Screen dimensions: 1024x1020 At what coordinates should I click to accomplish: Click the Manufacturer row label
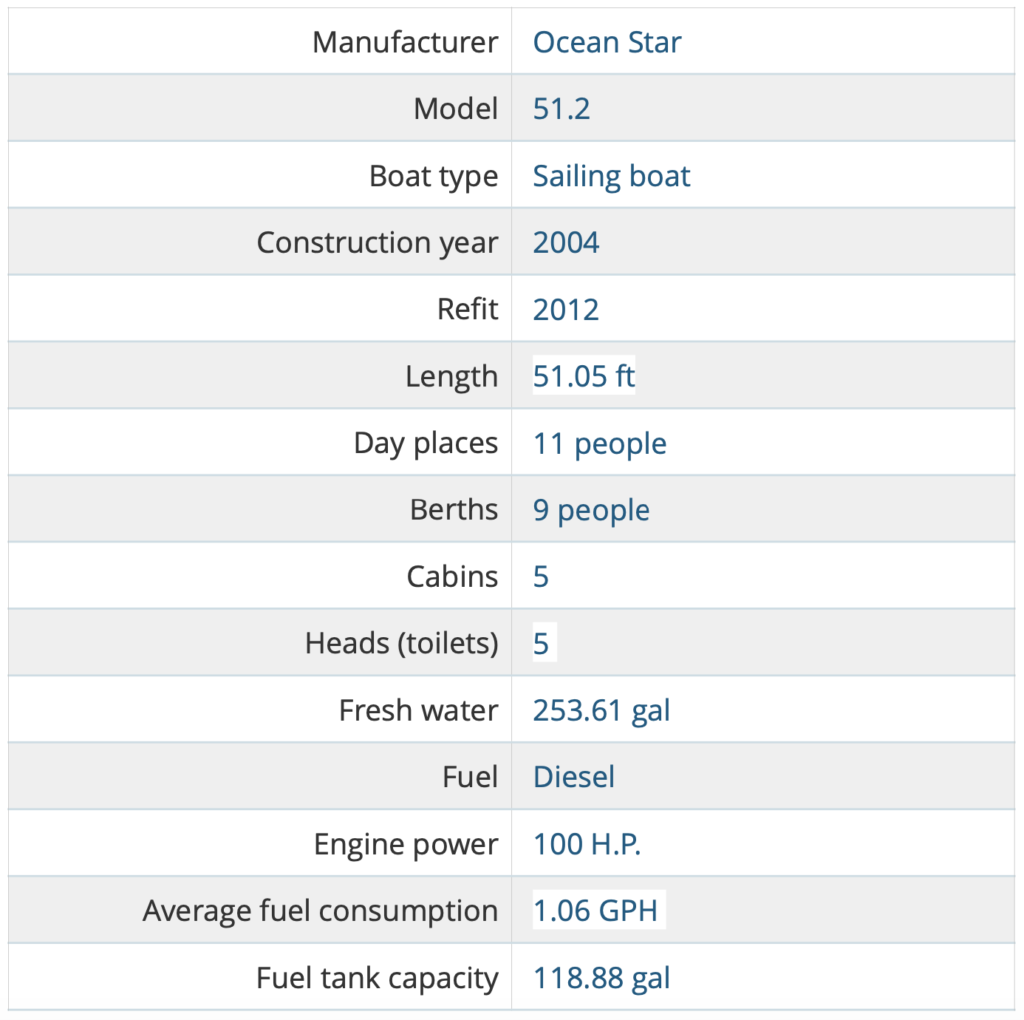click(405, 42)
